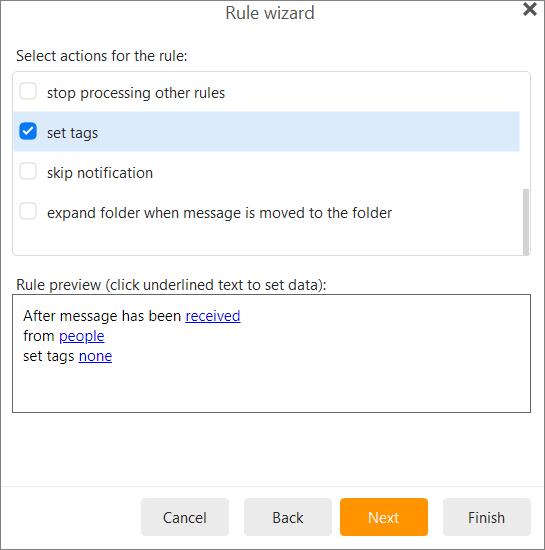Click the 'Rule wizard' dialog title
Screen dimensions: 545x550
pos(270,13)
